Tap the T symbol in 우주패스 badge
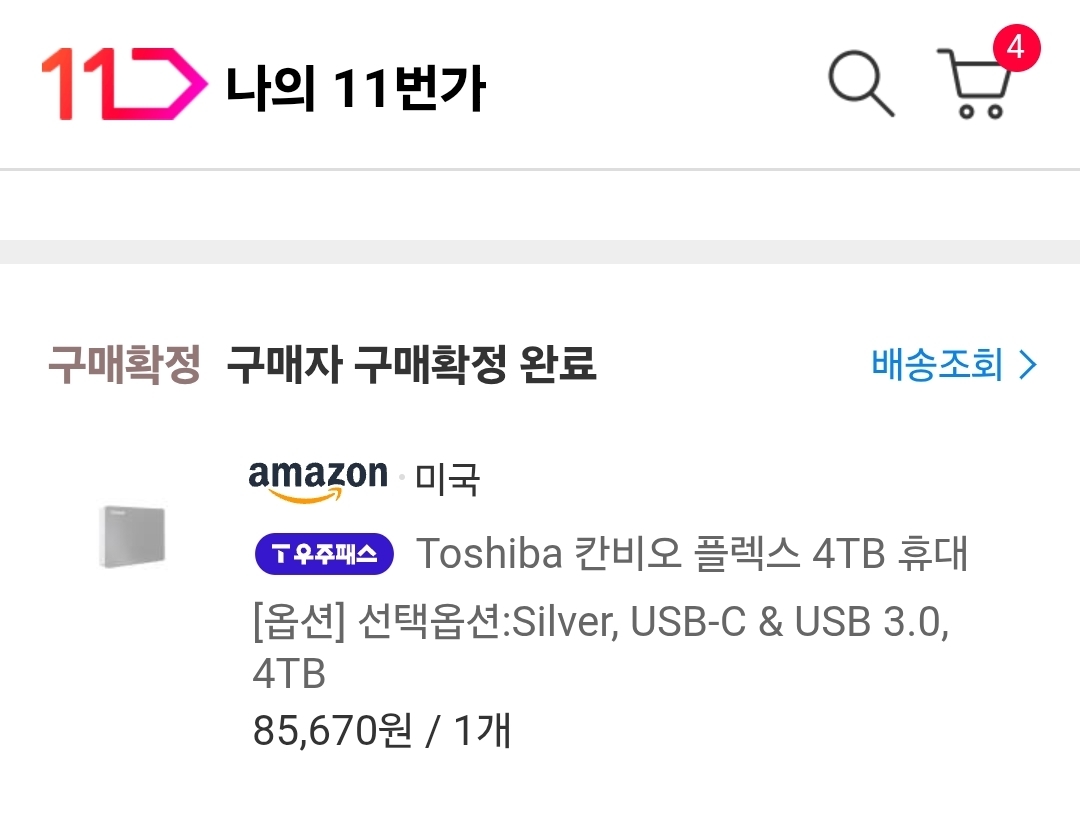1080x827 pixels. 281,554
